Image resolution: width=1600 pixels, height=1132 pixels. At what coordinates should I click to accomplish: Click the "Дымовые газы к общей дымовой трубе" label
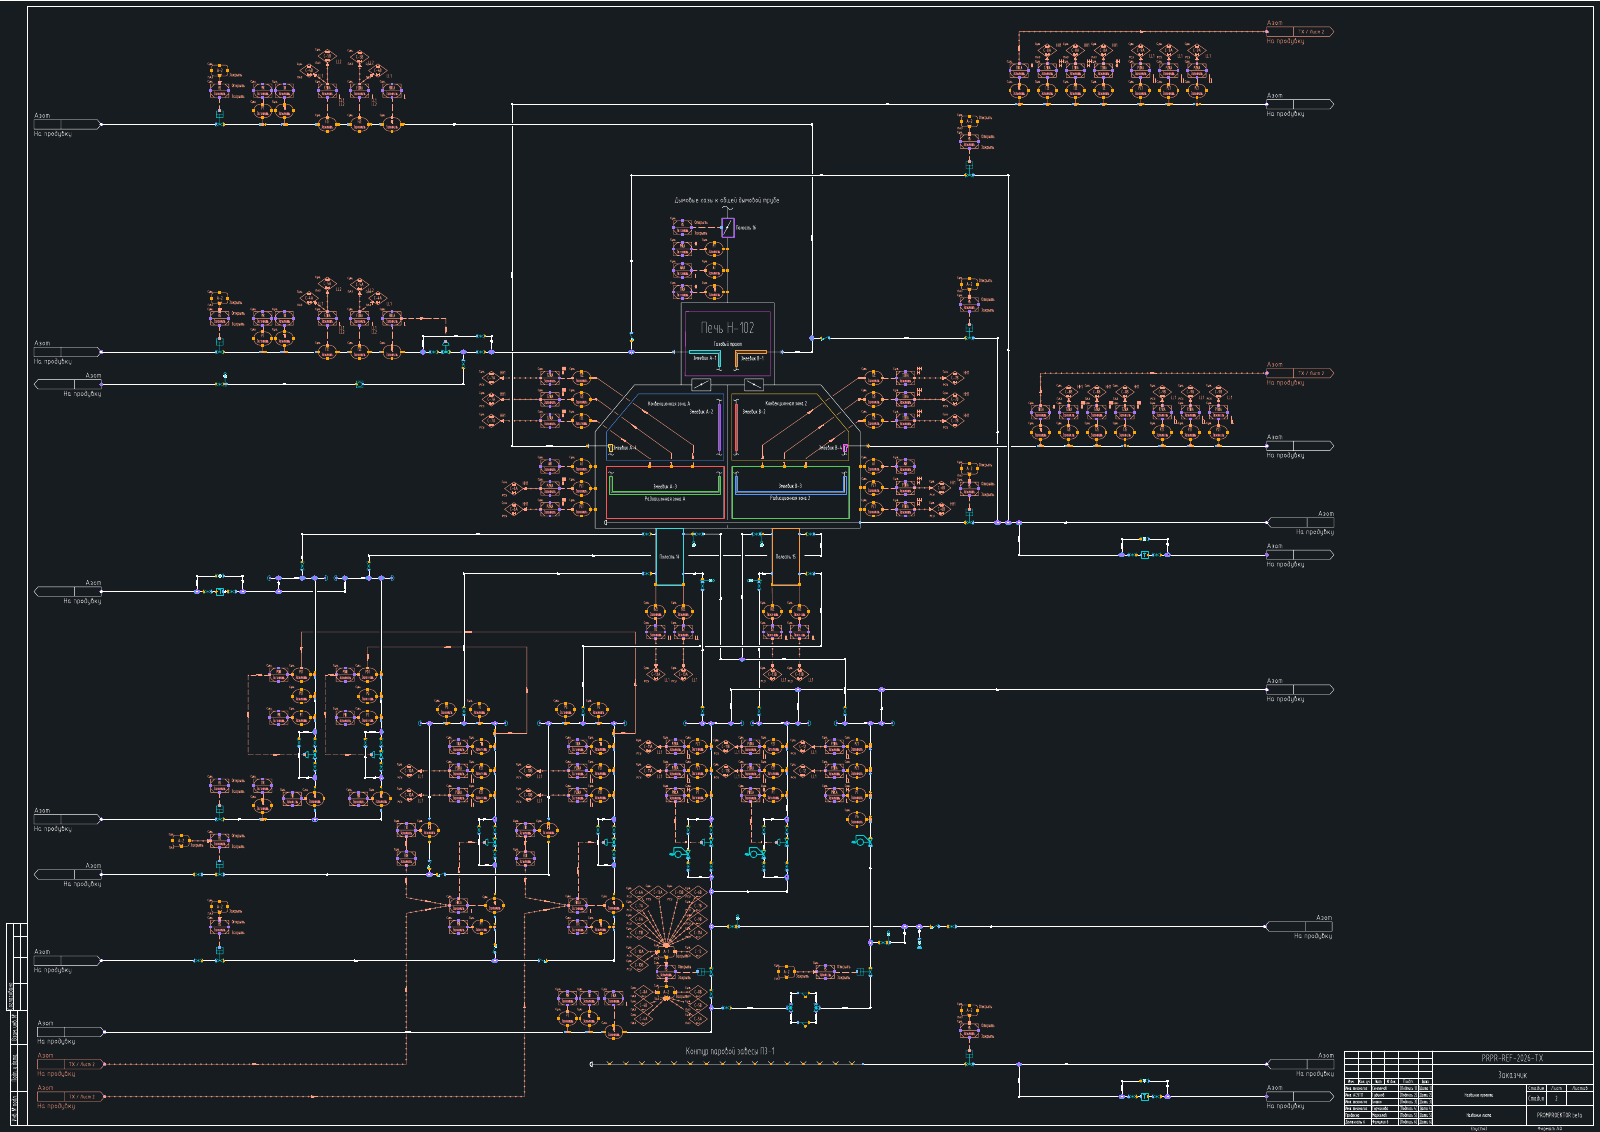pyautogui.click(x=727, y=200)
